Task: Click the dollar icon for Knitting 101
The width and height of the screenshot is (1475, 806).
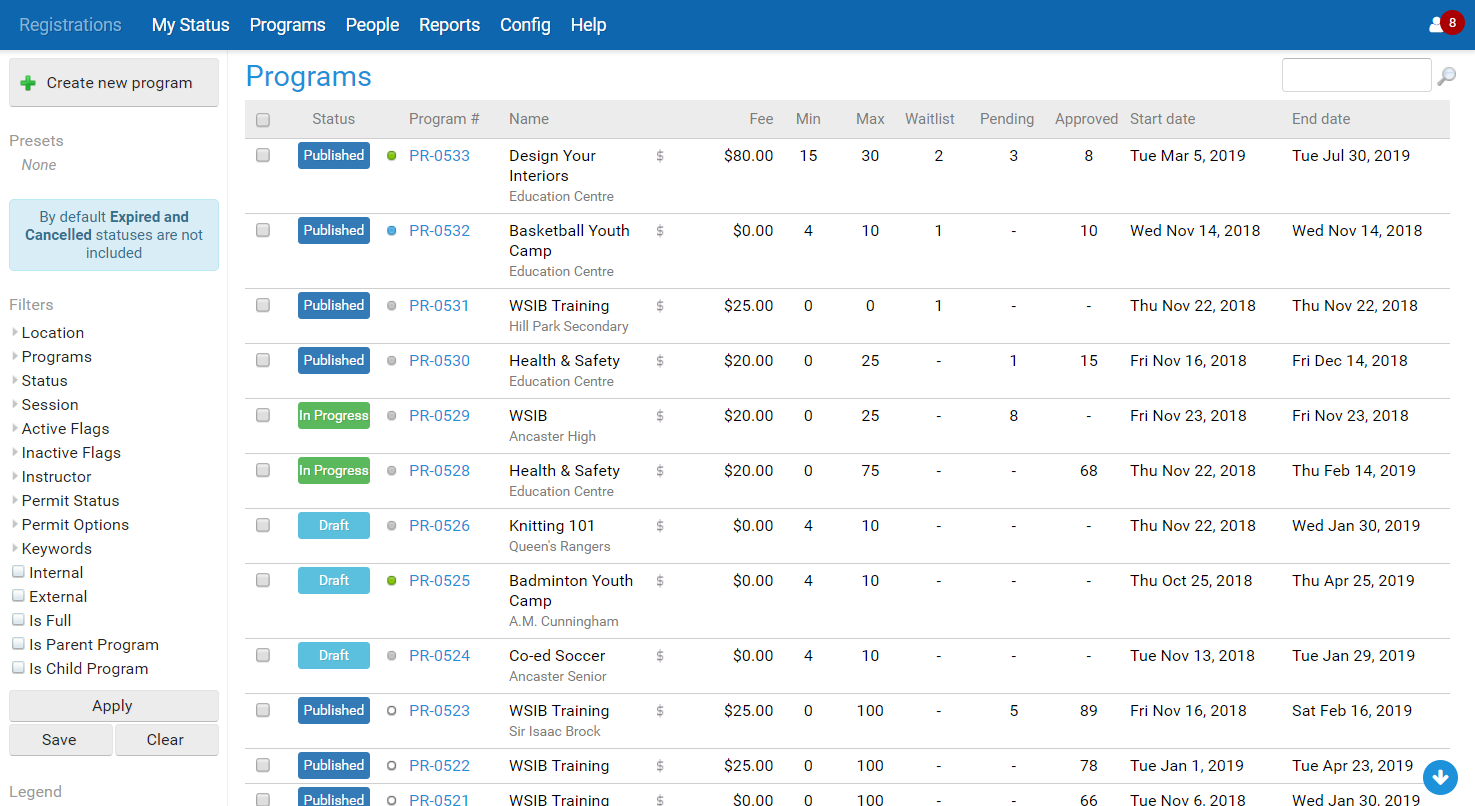Action: pyautogui.click(x=660, y=526)
